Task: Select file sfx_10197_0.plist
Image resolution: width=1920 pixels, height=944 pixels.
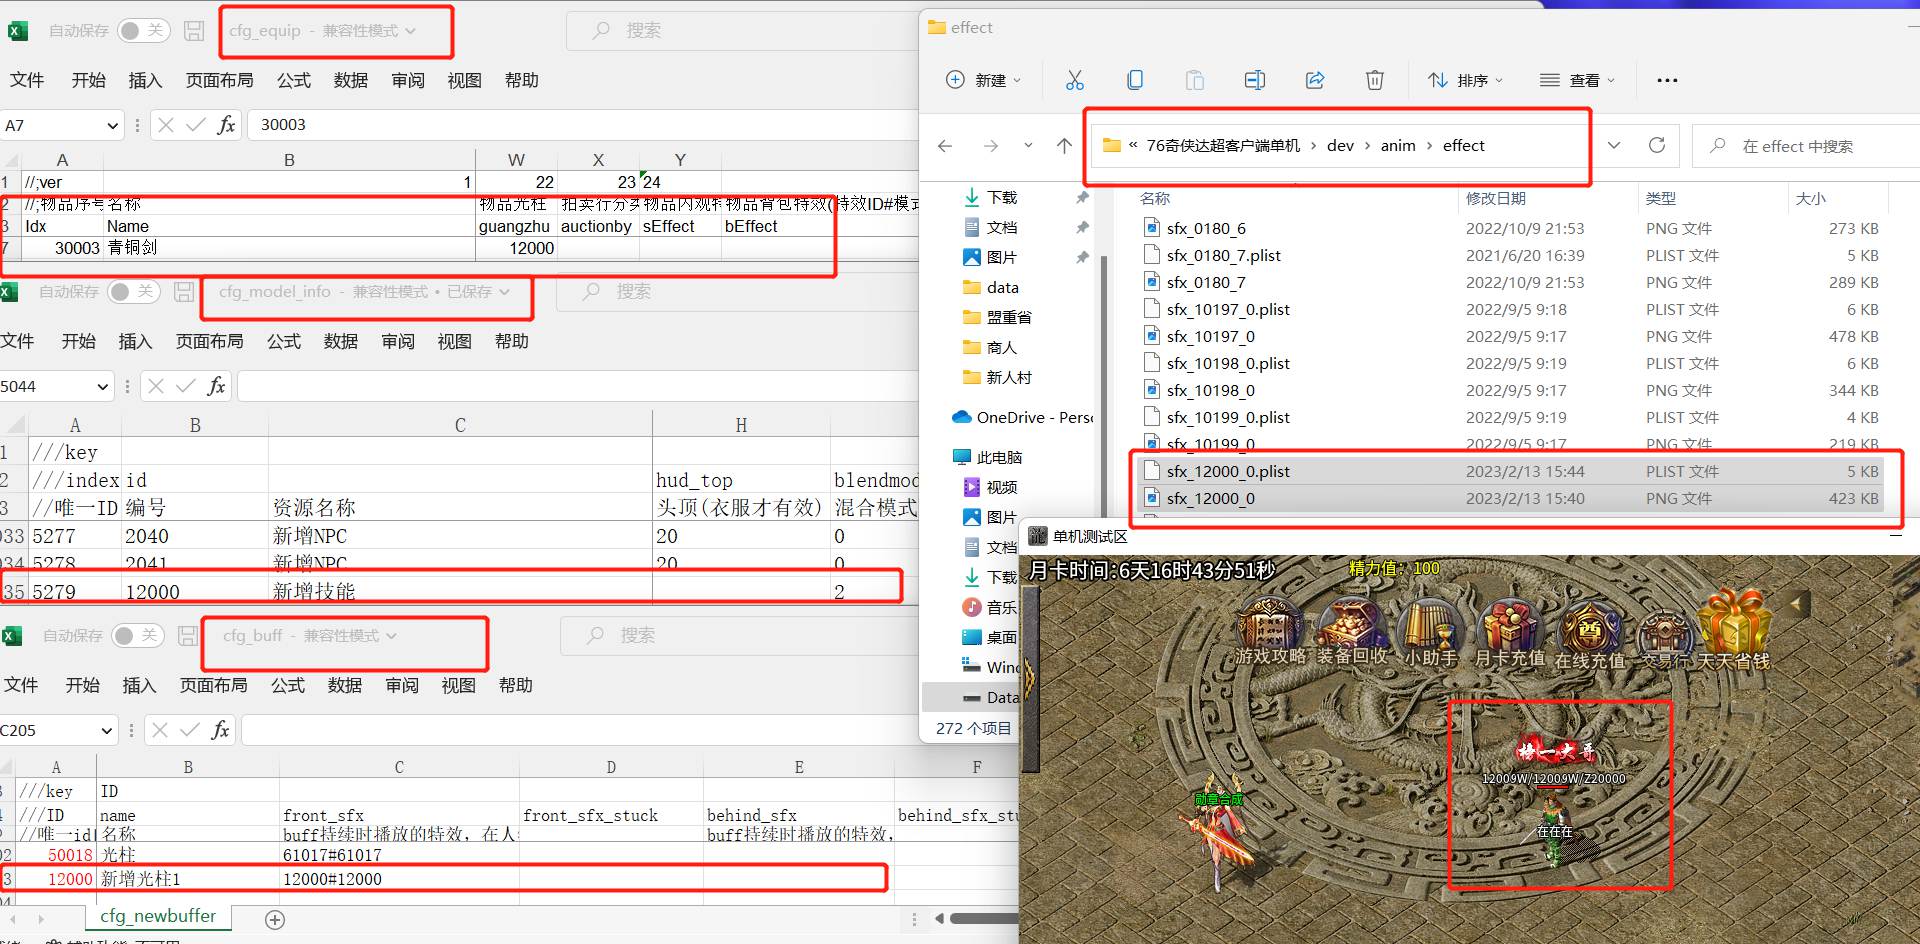Action: tap(1228, 309)
